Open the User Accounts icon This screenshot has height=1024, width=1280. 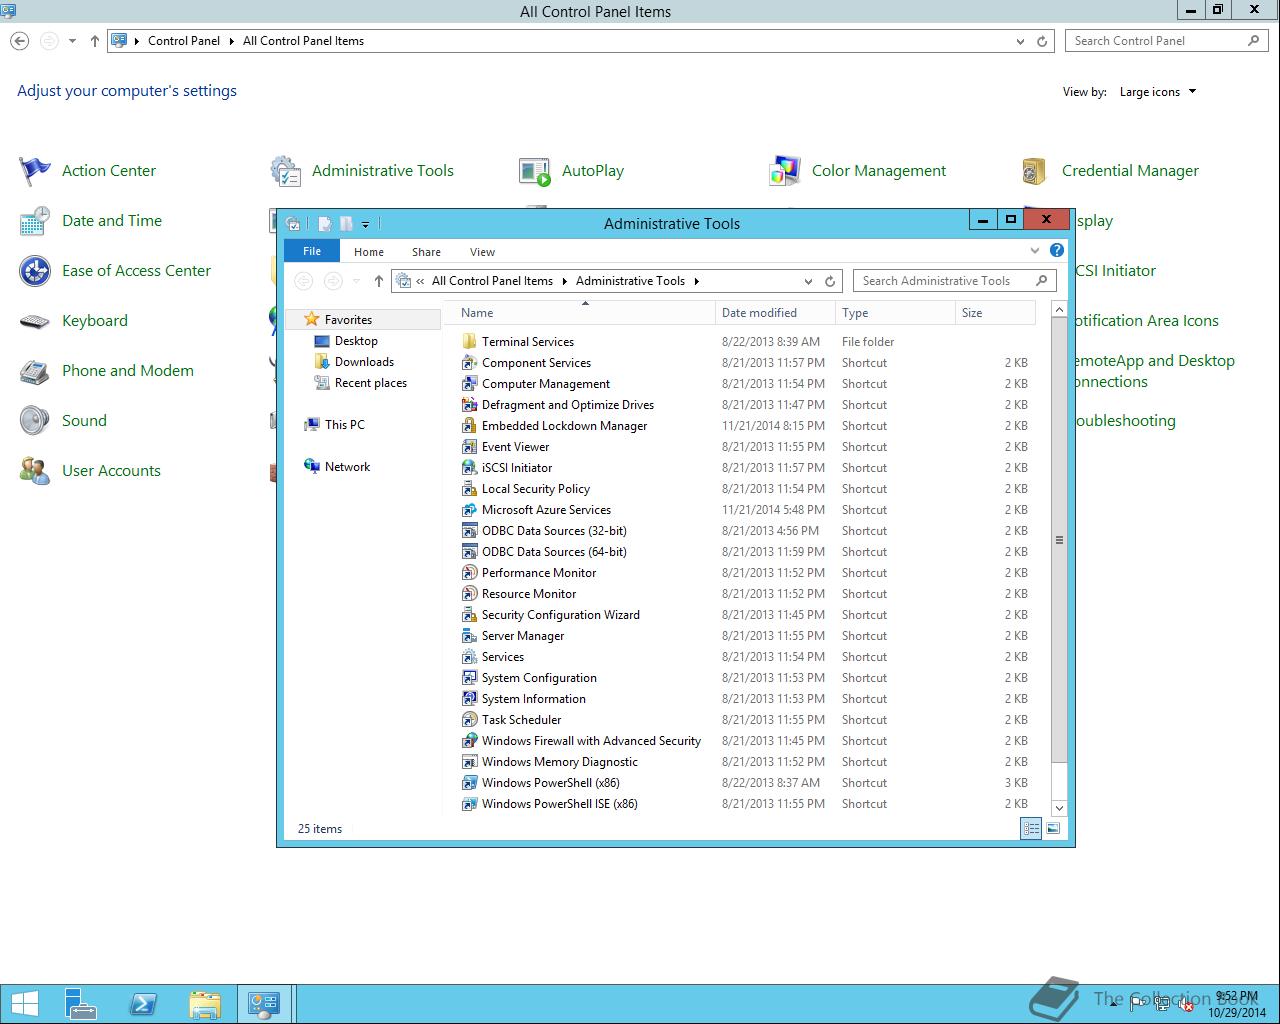pos(35,471)
